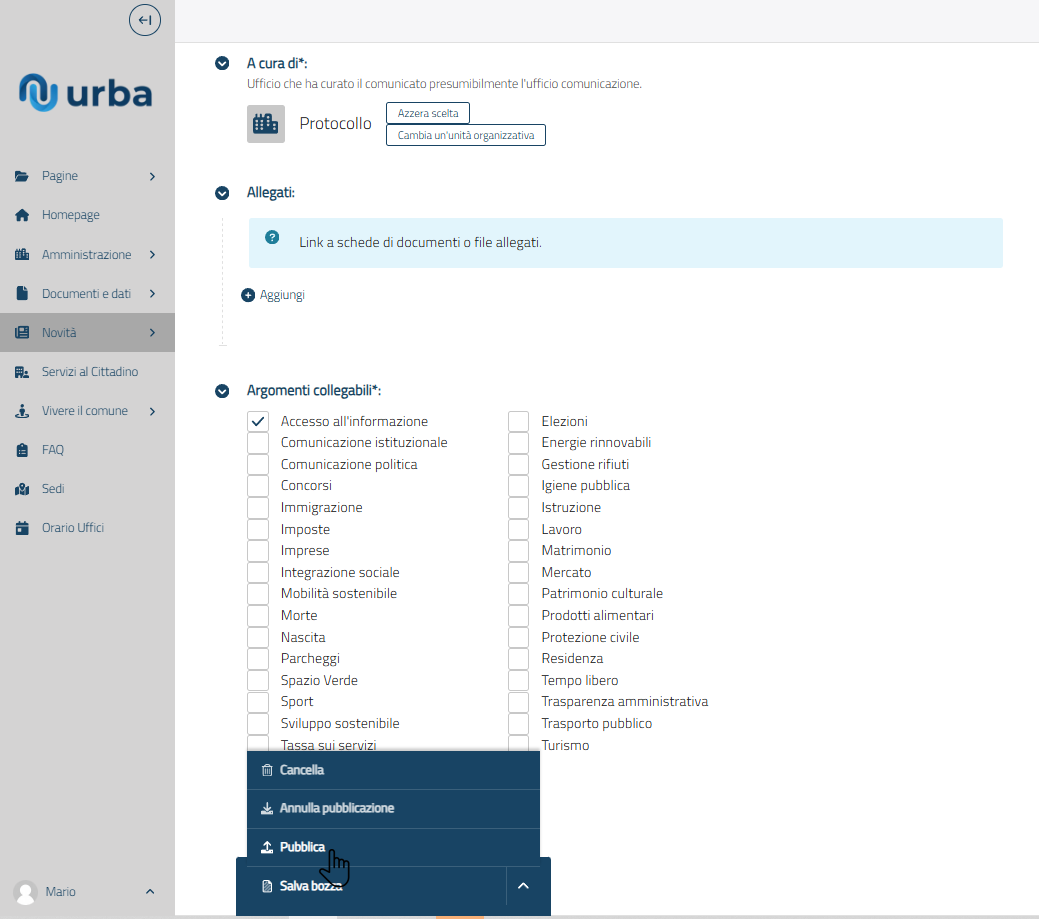Click Cambia un'unità organizzativa button
This screenshot has width=1039, height=919.
pyautogui.click(x=465, y=135)
